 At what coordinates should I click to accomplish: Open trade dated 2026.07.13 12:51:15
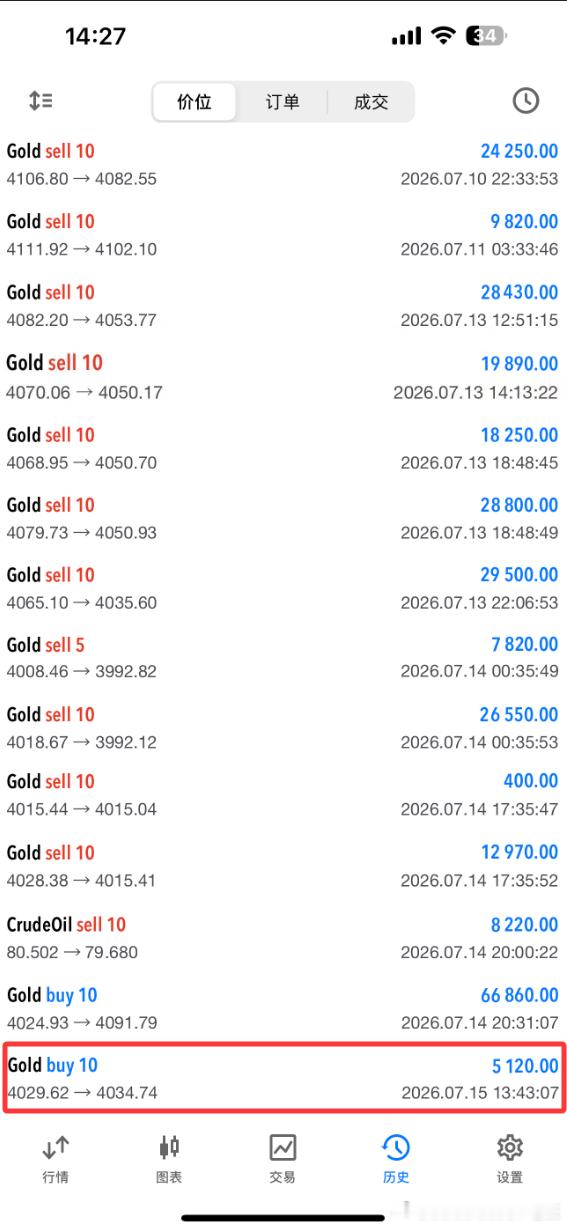283,306
